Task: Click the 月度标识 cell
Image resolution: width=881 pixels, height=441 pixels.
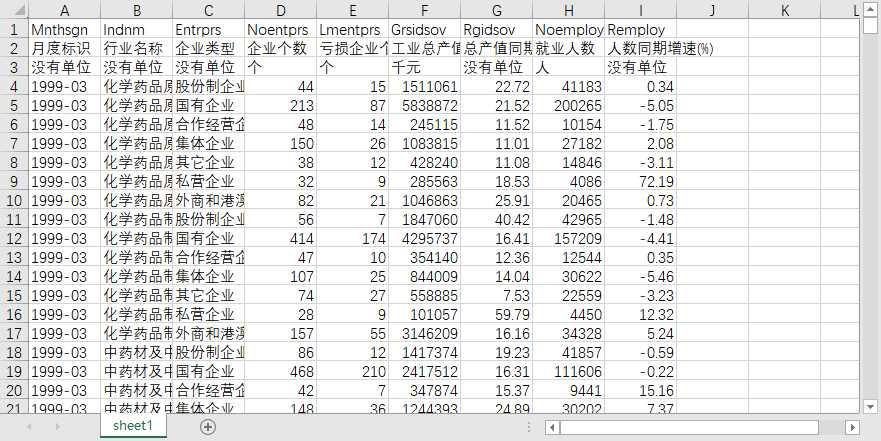Action: (65, 48)
